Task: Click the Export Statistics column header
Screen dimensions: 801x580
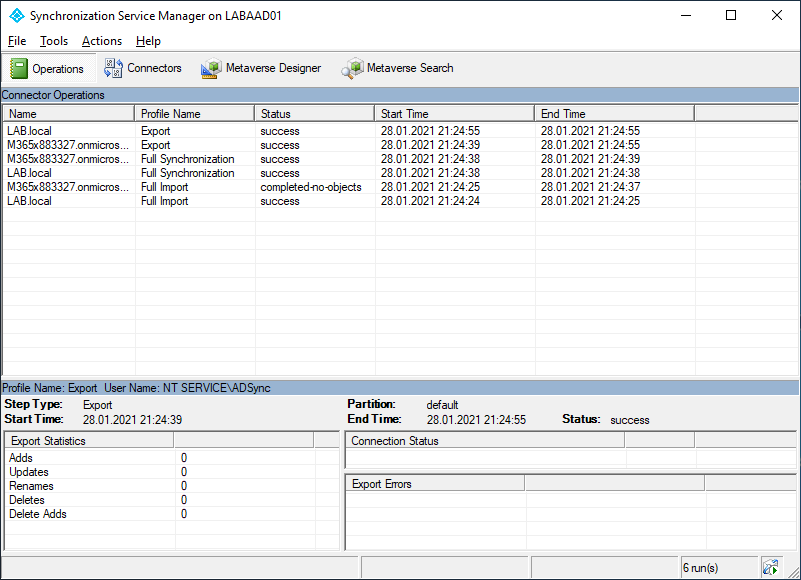Action: tap(89, 440)
